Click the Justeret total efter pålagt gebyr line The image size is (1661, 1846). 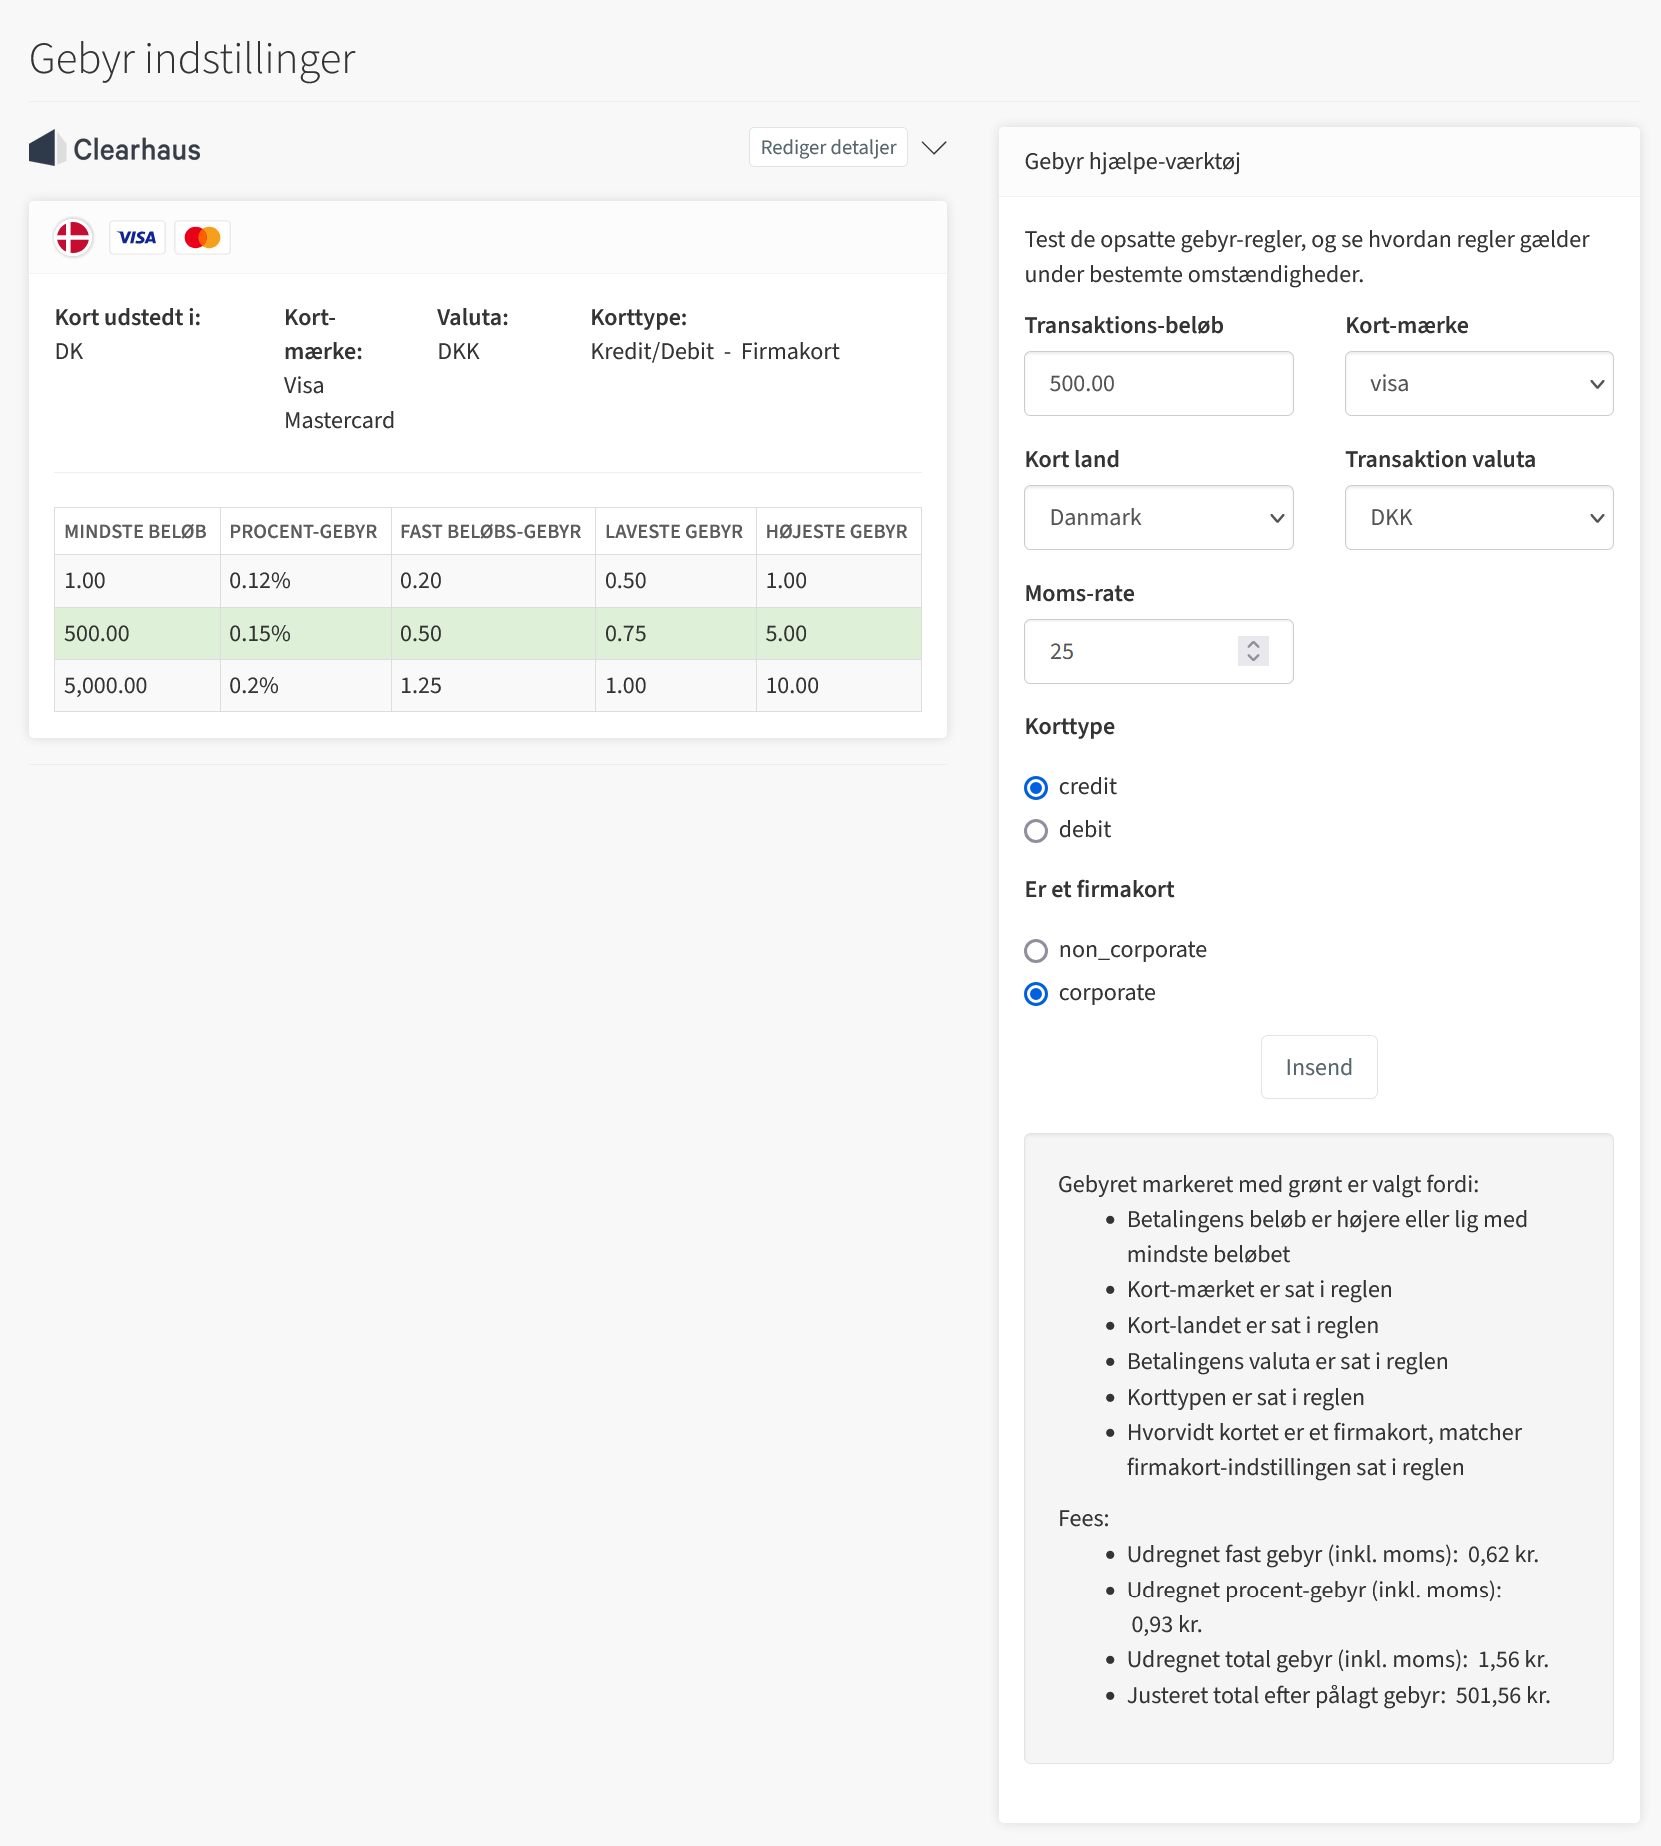click(x=1338, y=1695)
